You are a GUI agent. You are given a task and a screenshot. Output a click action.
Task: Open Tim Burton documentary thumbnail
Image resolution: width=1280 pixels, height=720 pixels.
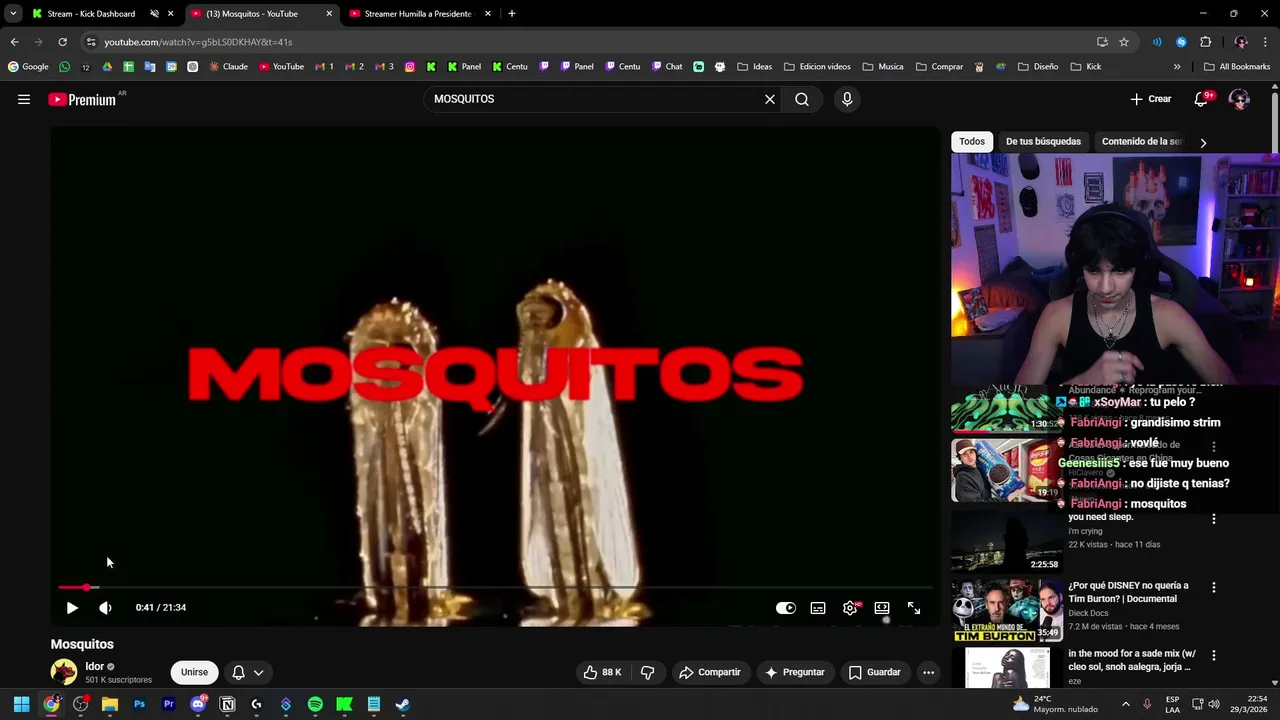pos(1006,610)
